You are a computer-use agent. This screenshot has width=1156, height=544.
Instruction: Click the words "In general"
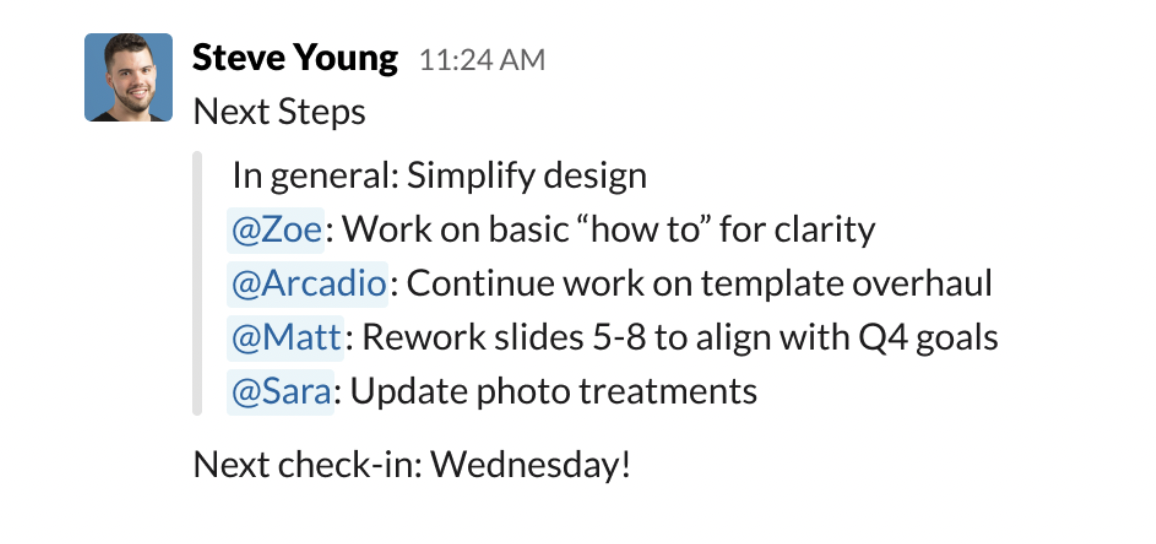pos(314,176)
